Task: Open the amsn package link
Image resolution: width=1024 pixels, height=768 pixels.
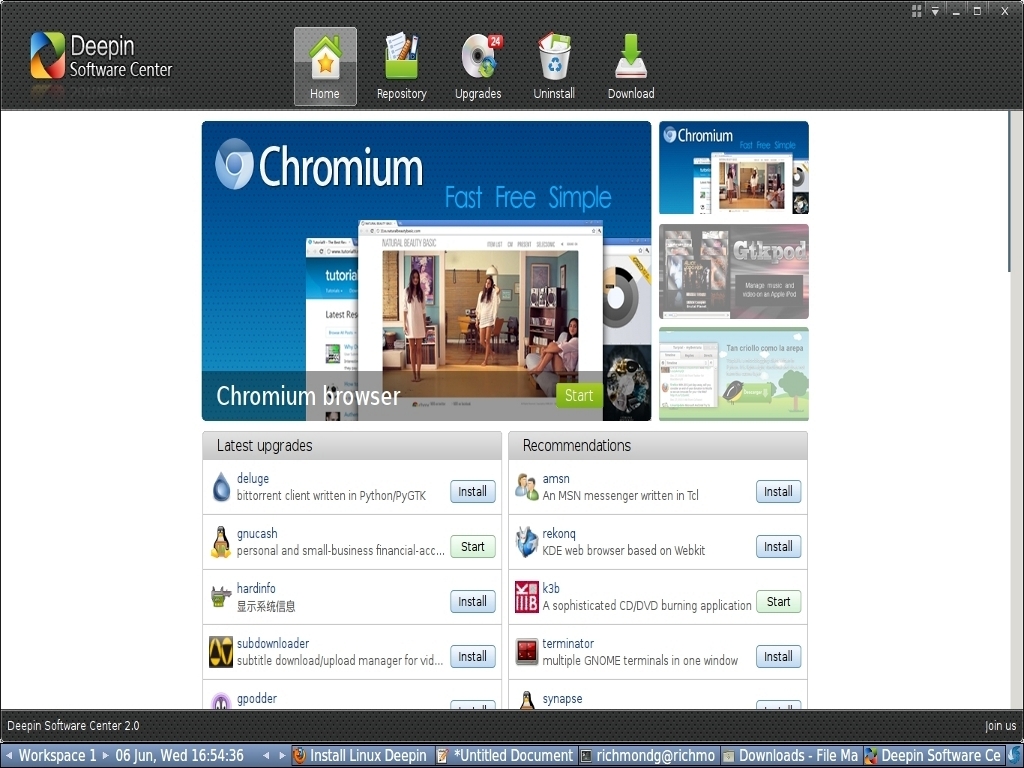Action: point(556,479)
